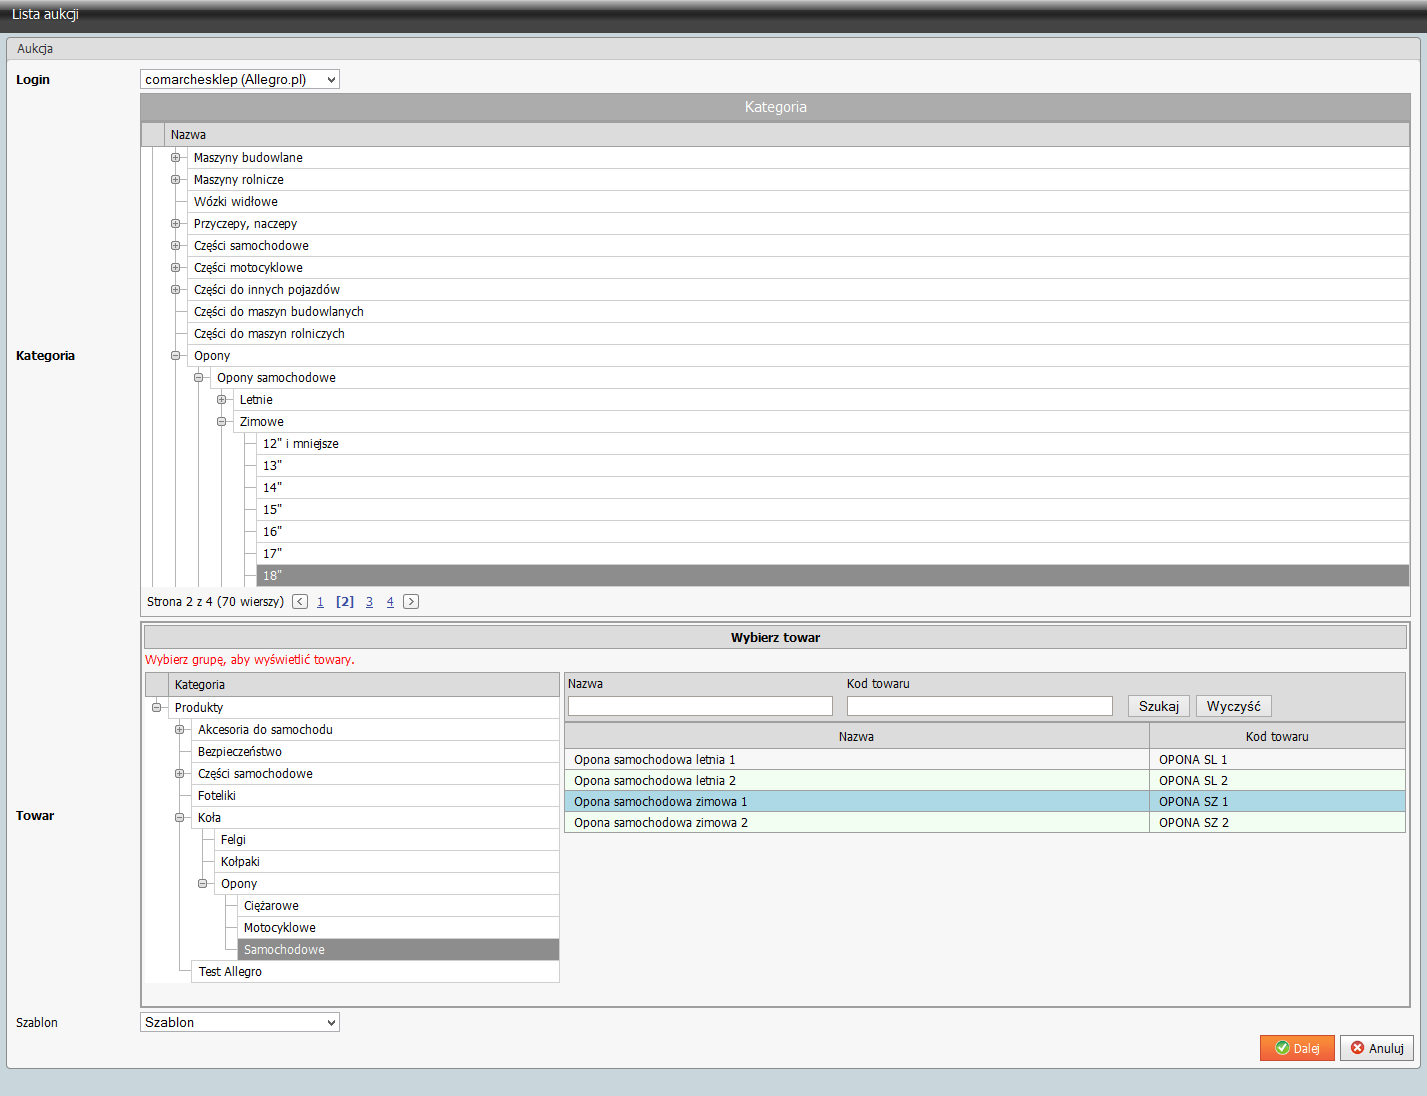Screen dimensions: 1427x1096
Task: Select Test Allegro product group
Action: pos(375,971)
